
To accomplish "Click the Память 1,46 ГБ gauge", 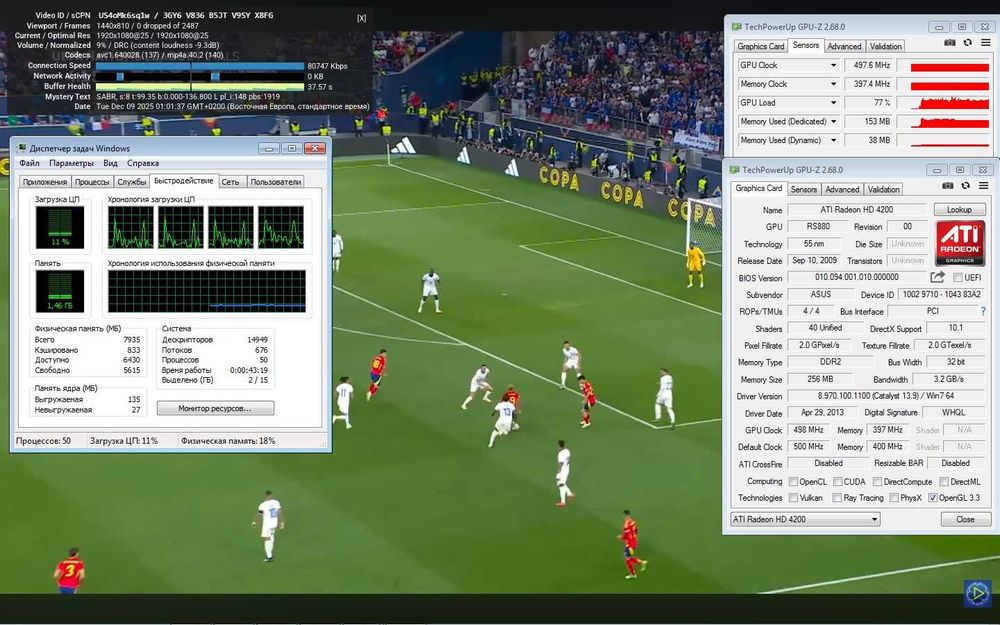I will coord(60,291).
